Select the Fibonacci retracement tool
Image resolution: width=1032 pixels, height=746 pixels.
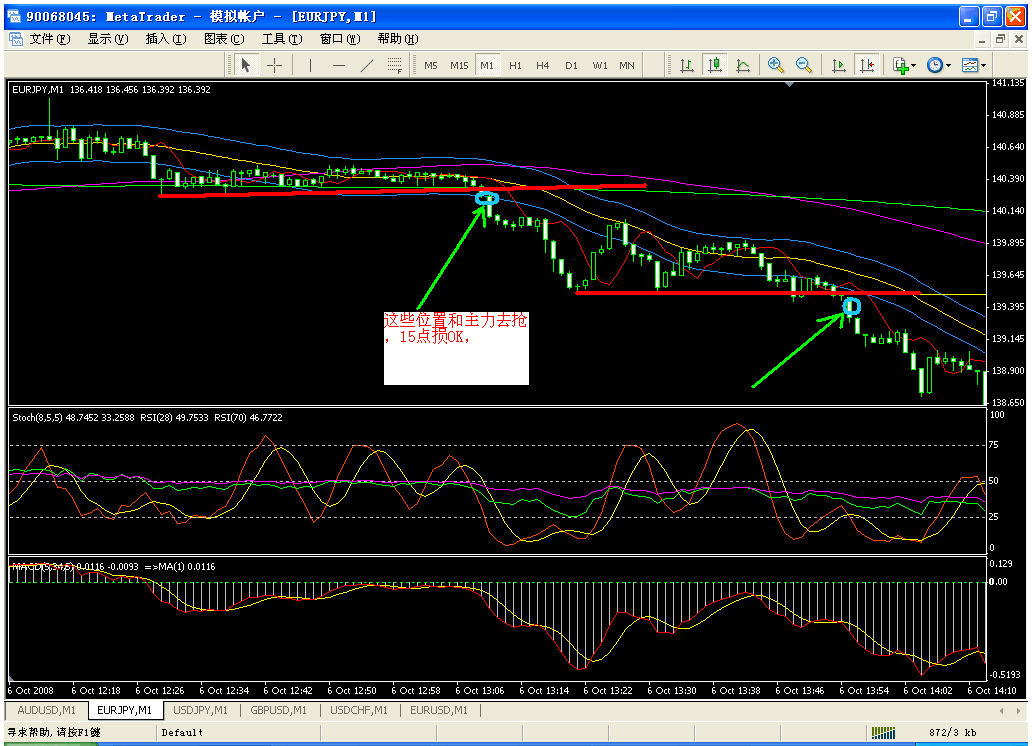(395, 65)
